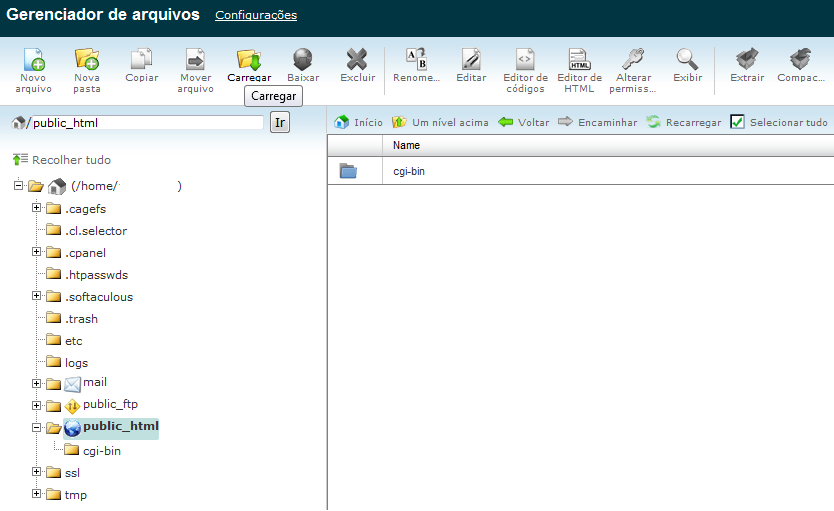Select the .cl.selector folder in tree

click(x=96, y=231)
